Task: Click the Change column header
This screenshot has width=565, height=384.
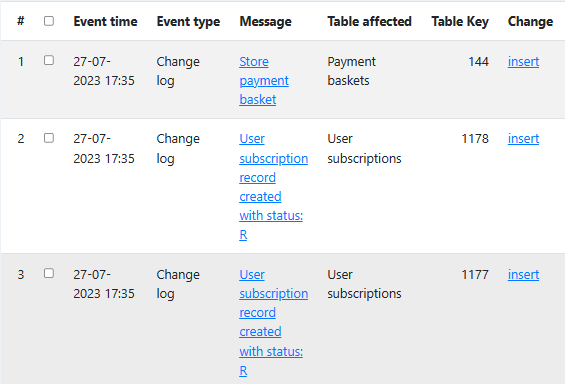Action: 530,22
